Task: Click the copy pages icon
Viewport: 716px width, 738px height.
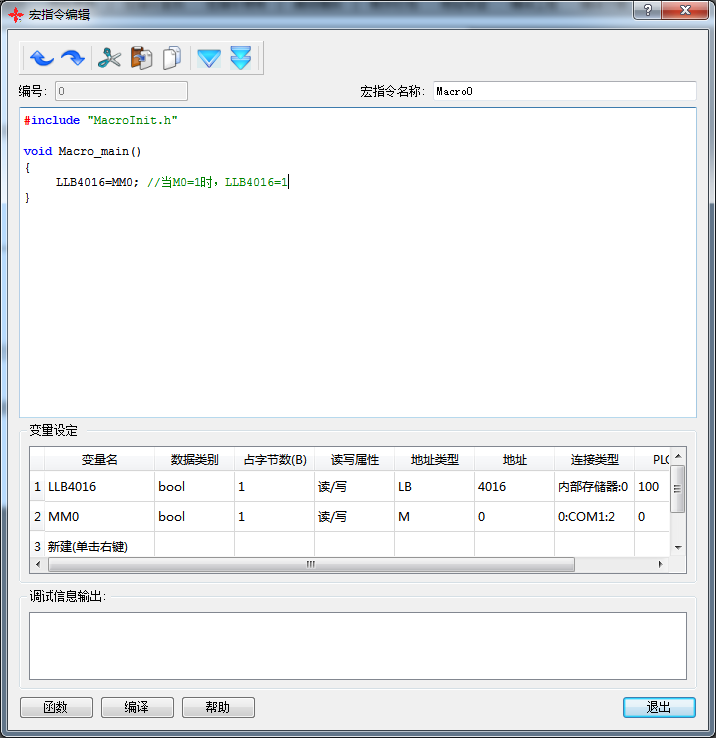Action: (172, 59)
